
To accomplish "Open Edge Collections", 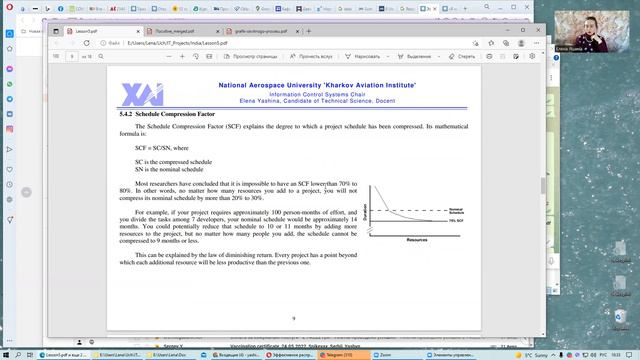I will (x=506, y=43).
